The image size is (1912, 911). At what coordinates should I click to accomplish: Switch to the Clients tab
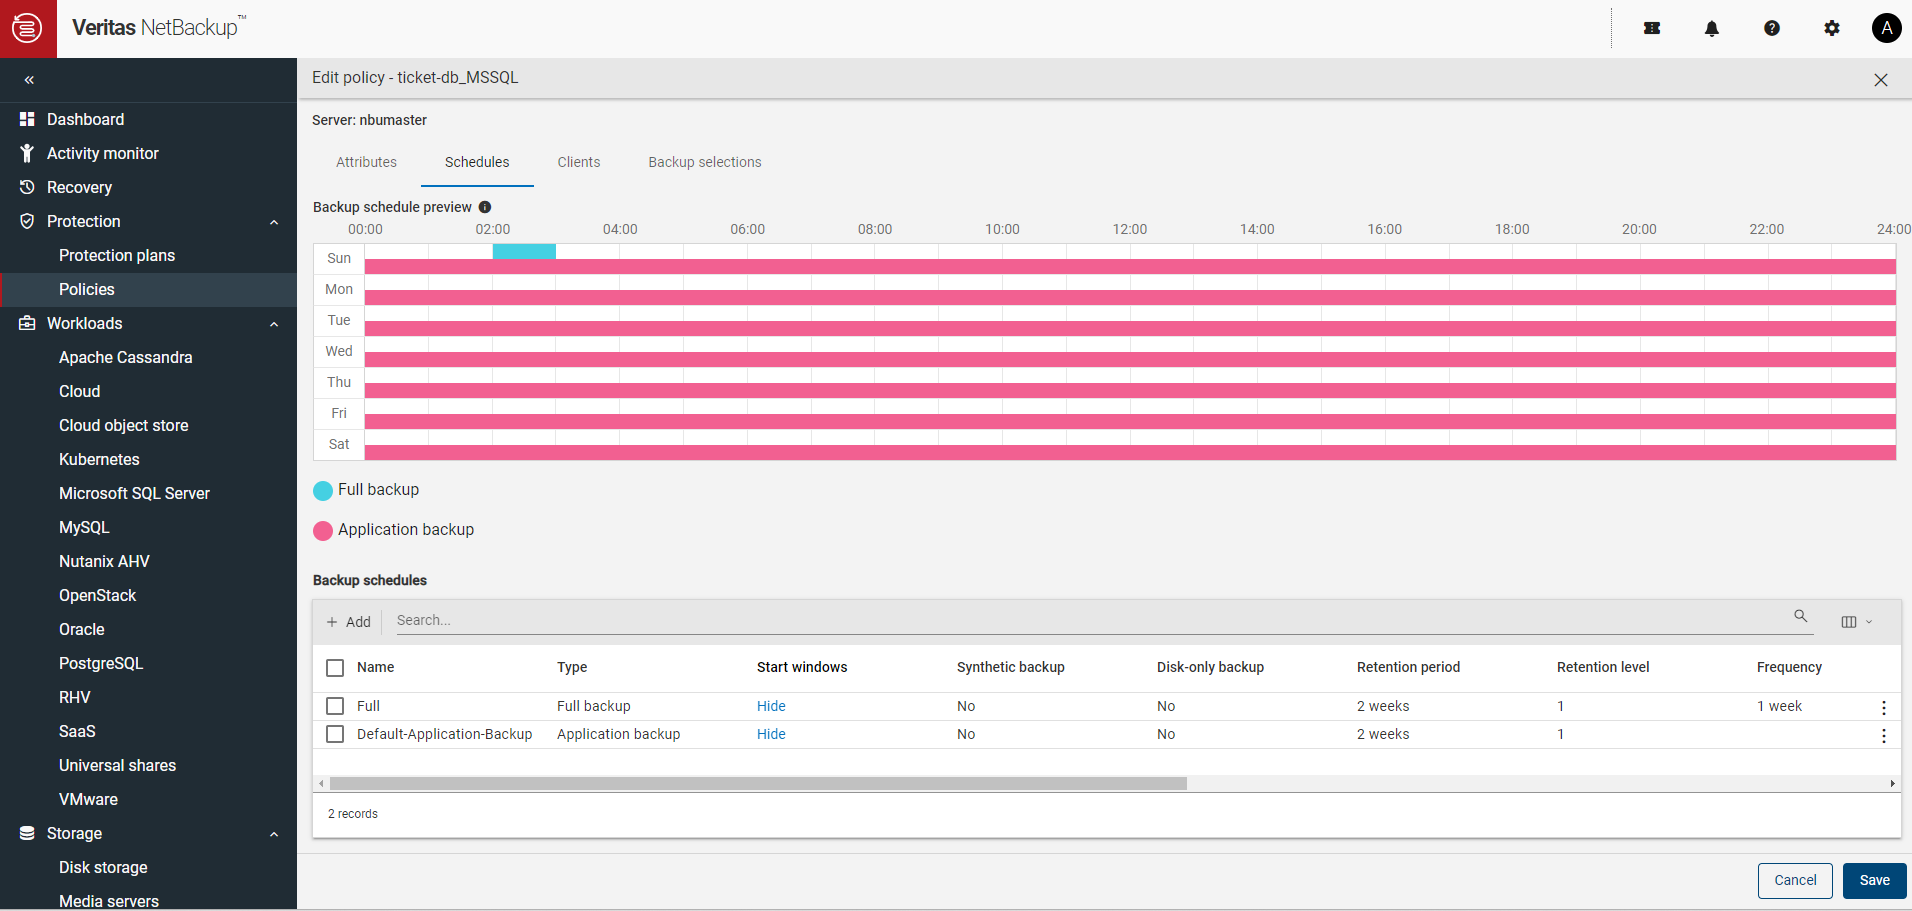coord(578,162)
